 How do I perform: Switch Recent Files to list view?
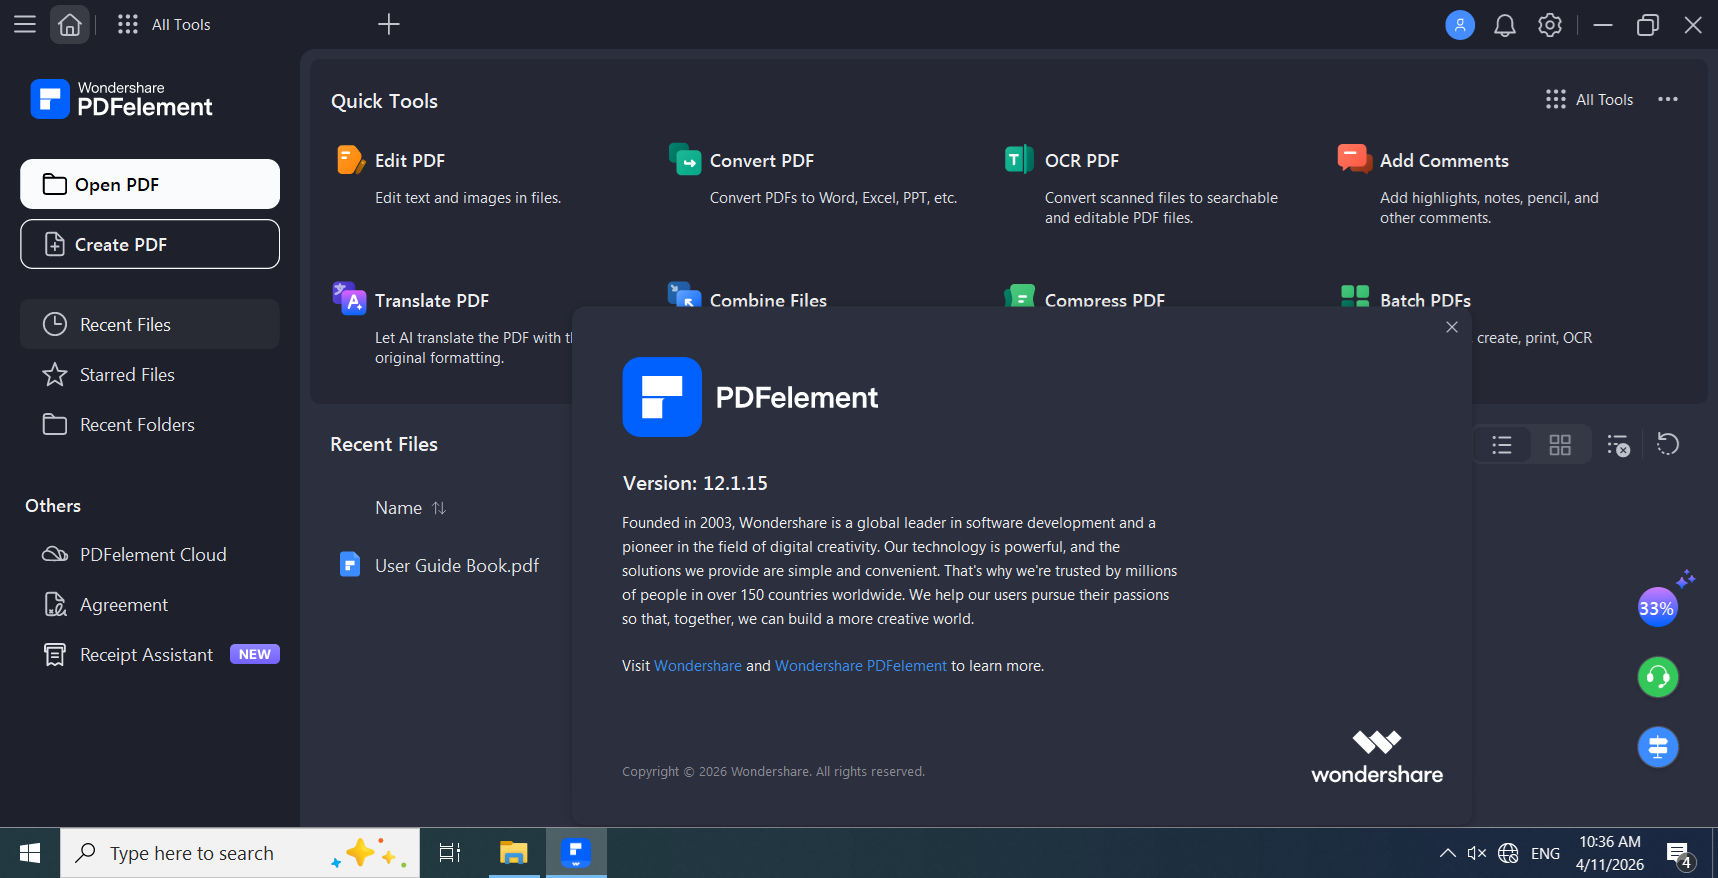click(x=1502, y=445)
